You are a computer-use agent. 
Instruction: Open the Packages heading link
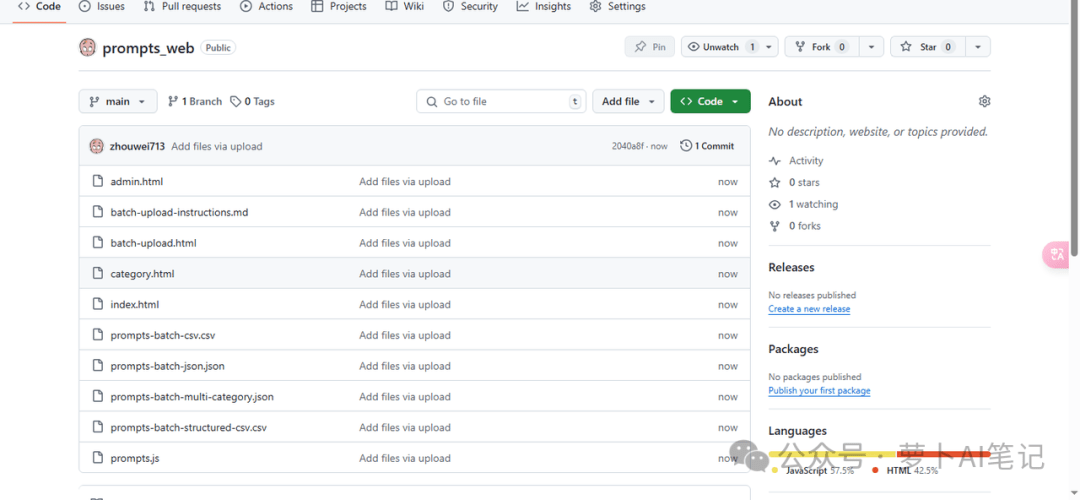[x=793, y=349]
